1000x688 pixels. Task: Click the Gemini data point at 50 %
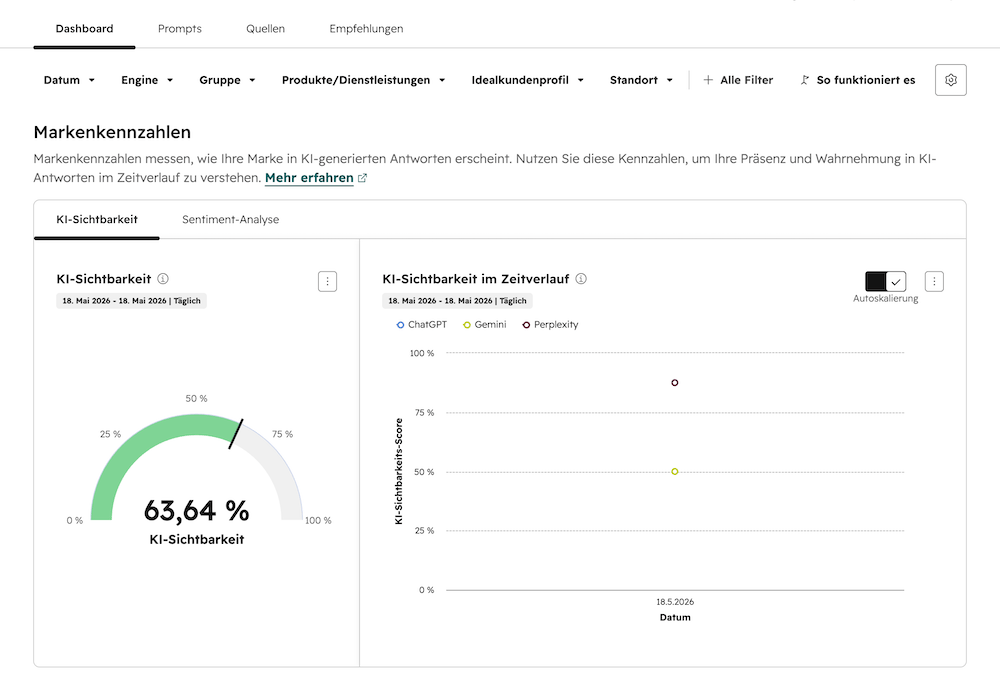pos(675,472)
